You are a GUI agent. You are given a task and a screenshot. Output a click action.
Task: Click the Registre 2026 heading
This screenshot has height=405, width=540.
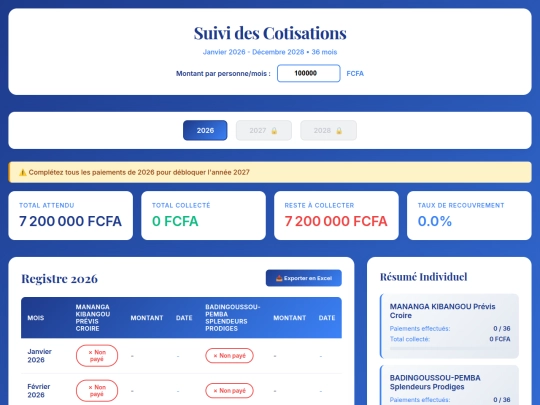click(x=60, y=278)
